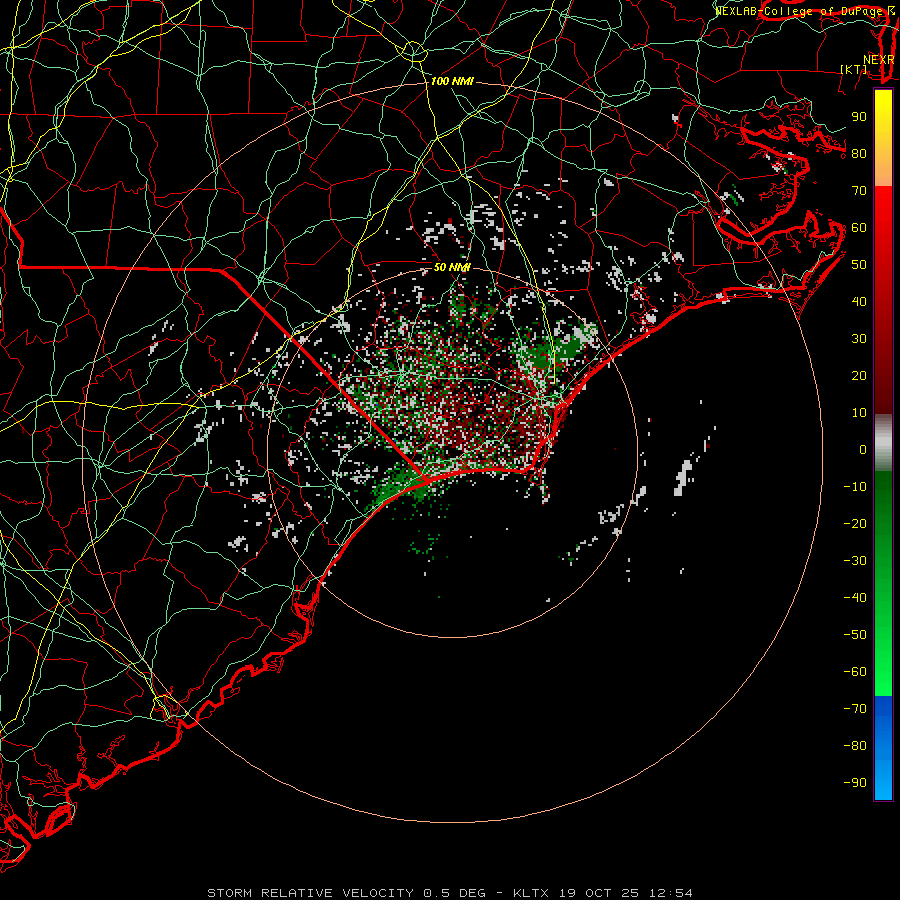
Task: Click the -20 knot scale label
Action: click(855, 523)
